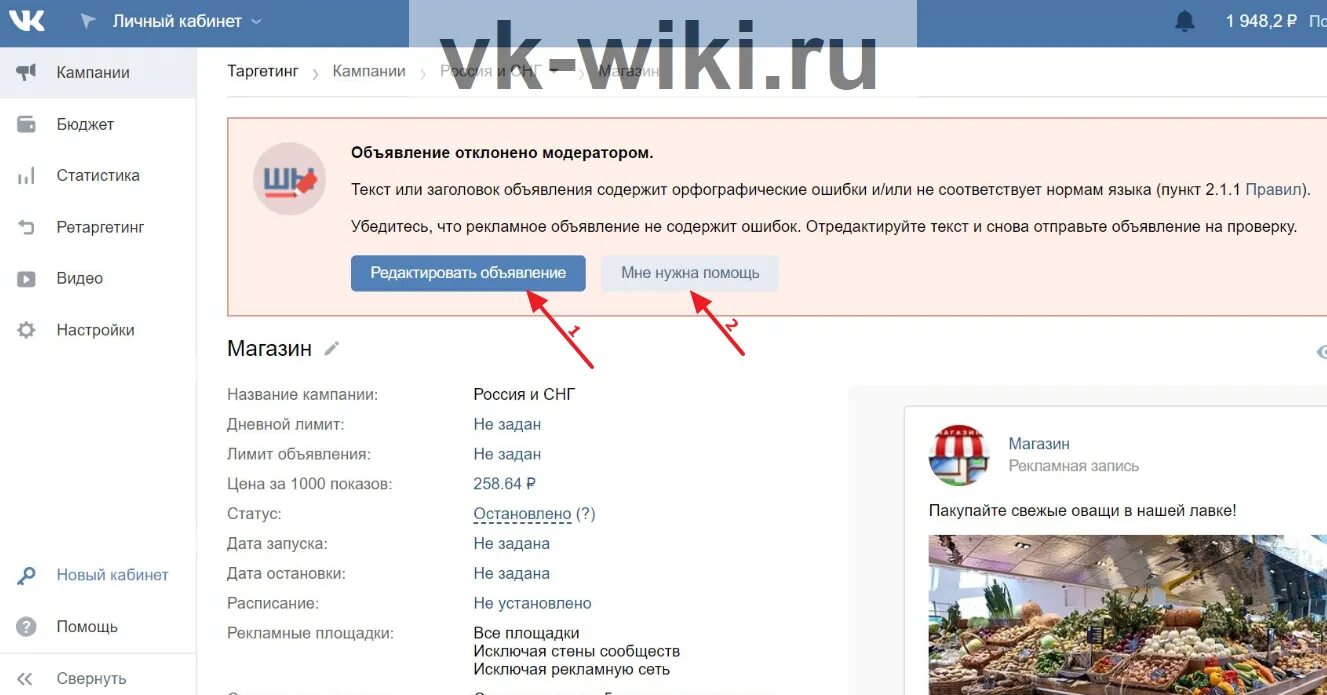Open the Правил rules link
The width and height of the screenshot is (1327, 695).
1274,189
